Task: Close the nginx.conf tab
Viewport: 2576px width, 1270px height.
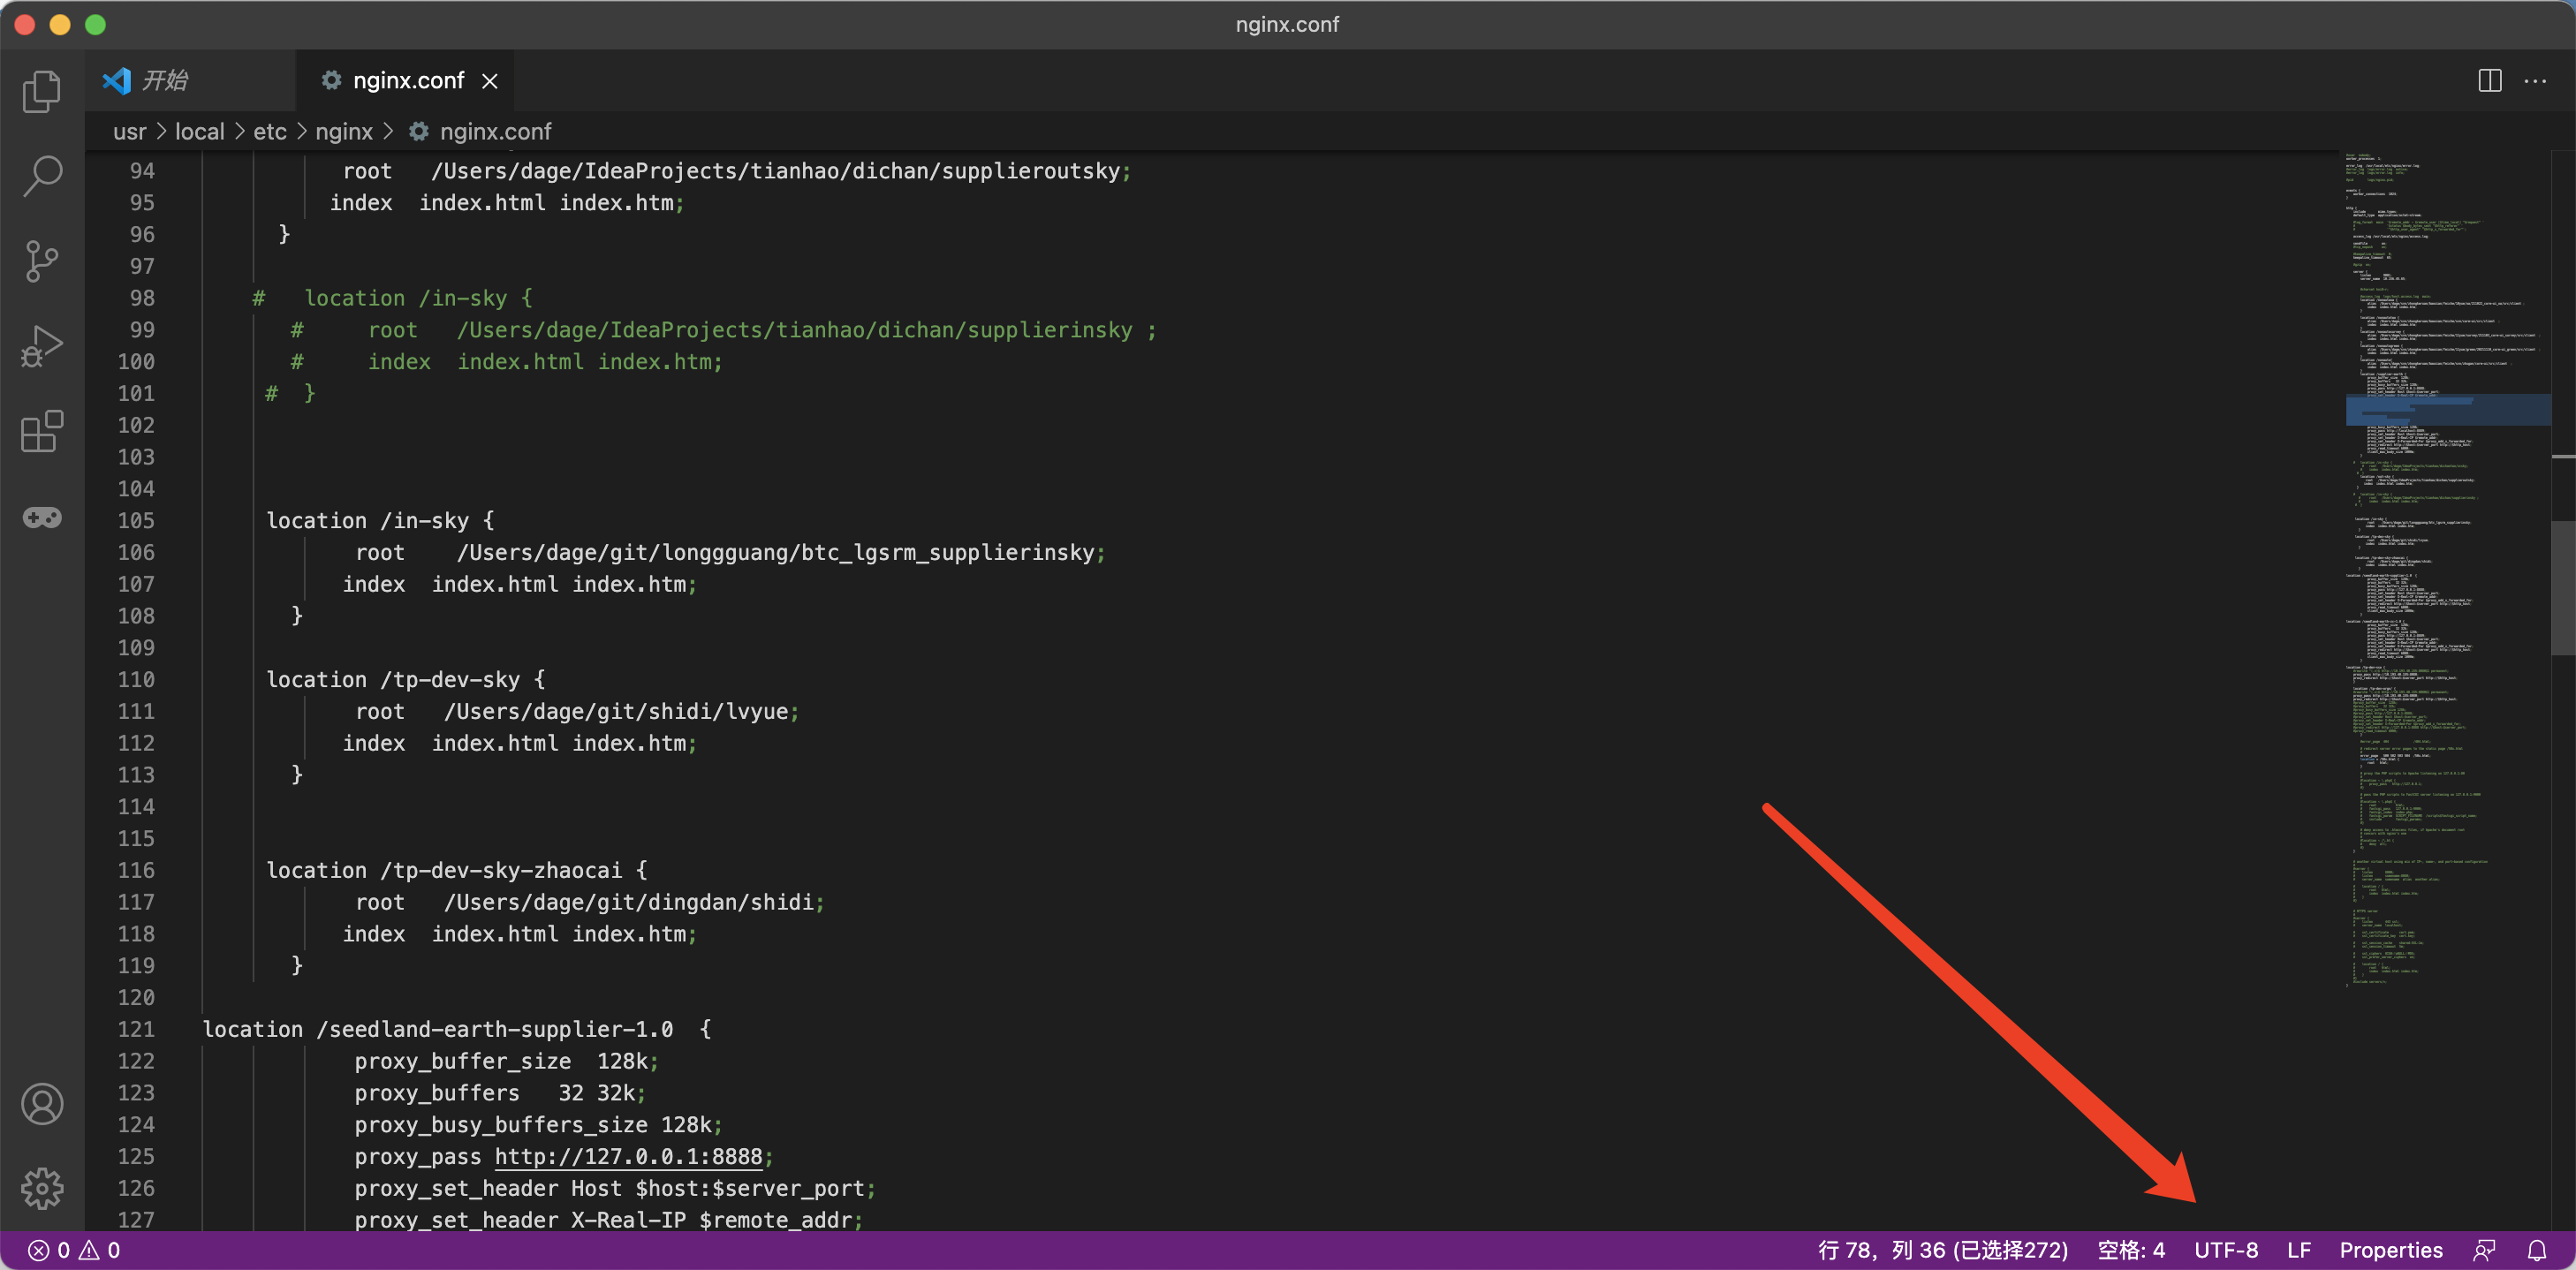Action: [490, 81]
